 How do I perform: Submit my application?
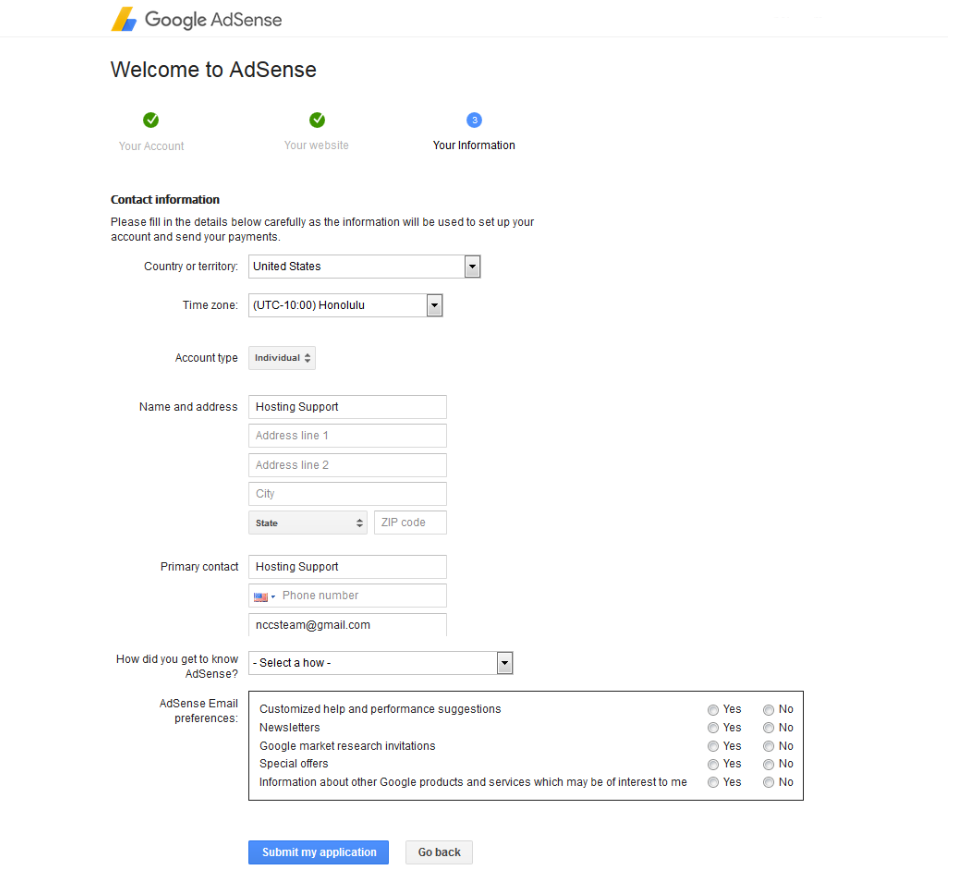point(319,853)
